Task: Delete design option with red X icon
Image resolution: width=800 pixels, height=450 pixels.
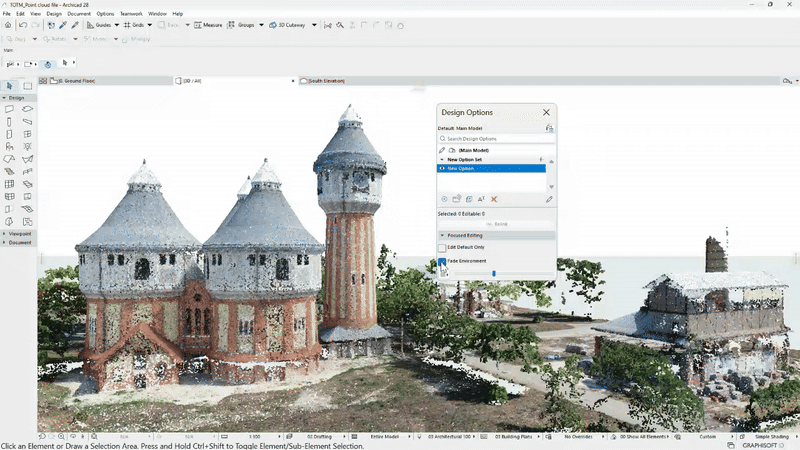Action: point(494,199)
